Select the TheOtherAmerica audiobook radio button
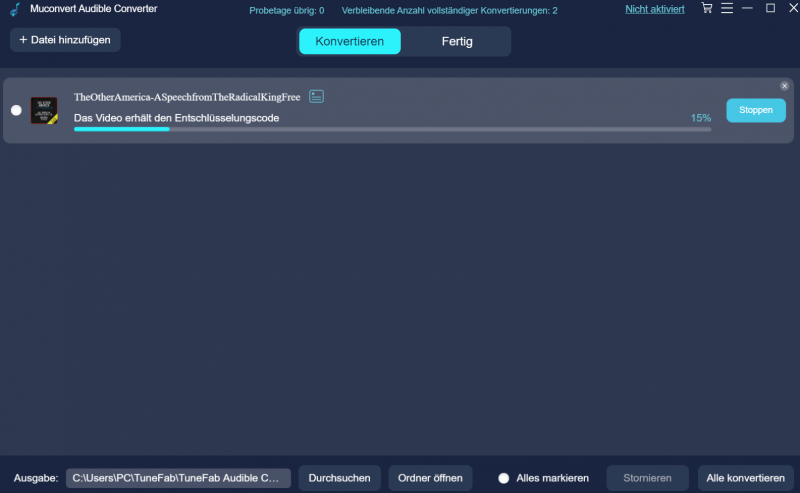 click(x=16, y=110)
